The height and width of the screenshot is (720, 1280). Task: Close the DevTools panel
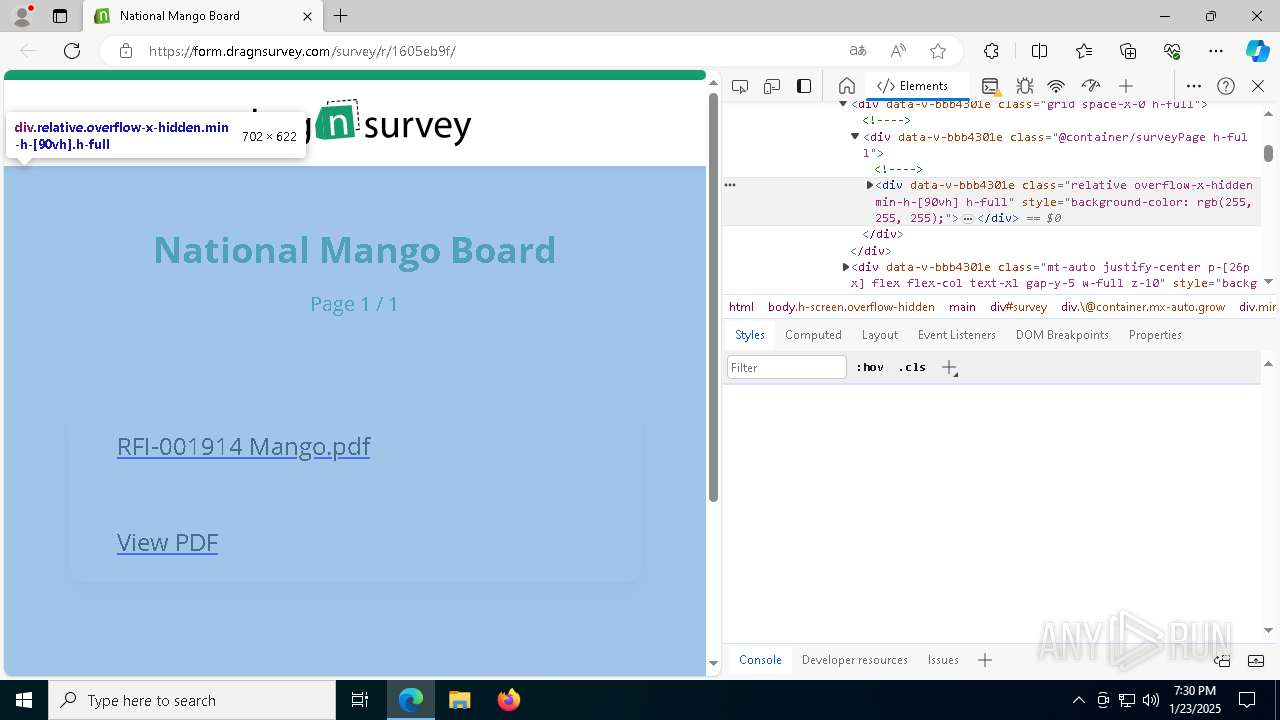coord(1258,86)
